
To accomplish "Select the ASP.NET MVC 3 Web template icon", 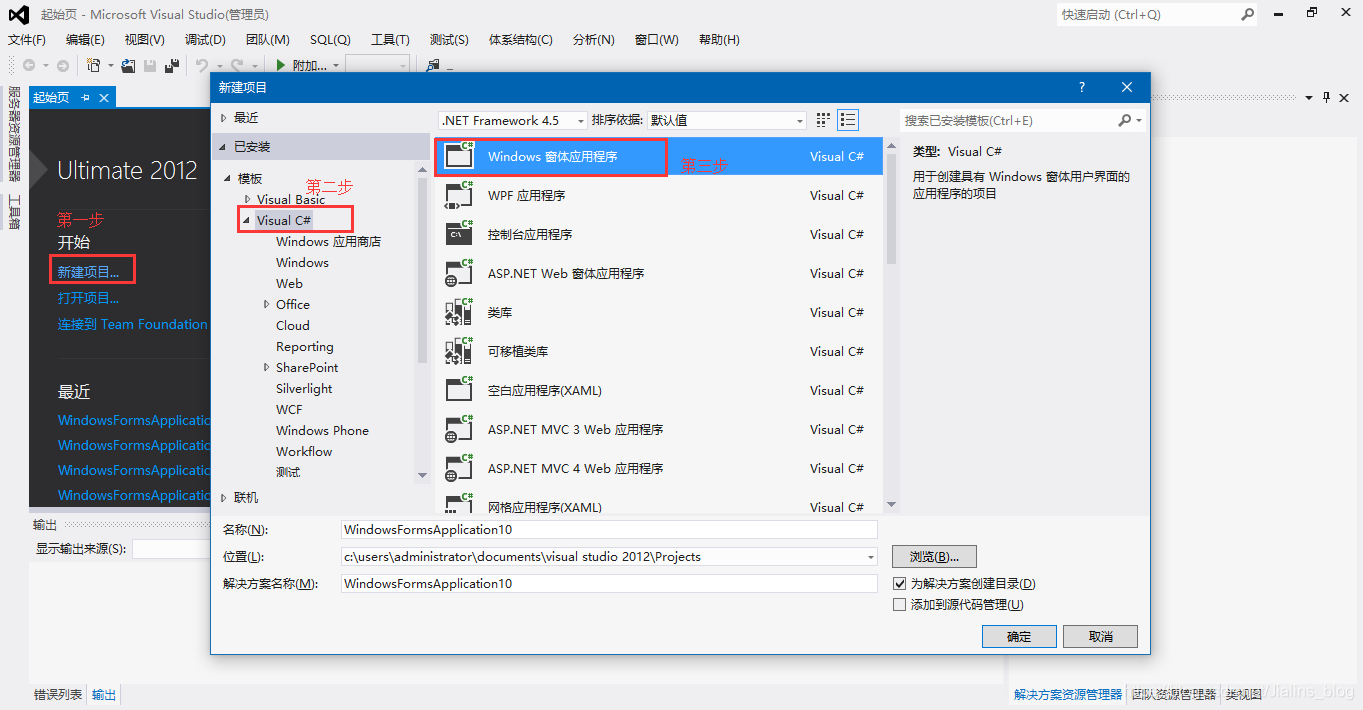I will (458, 429).
